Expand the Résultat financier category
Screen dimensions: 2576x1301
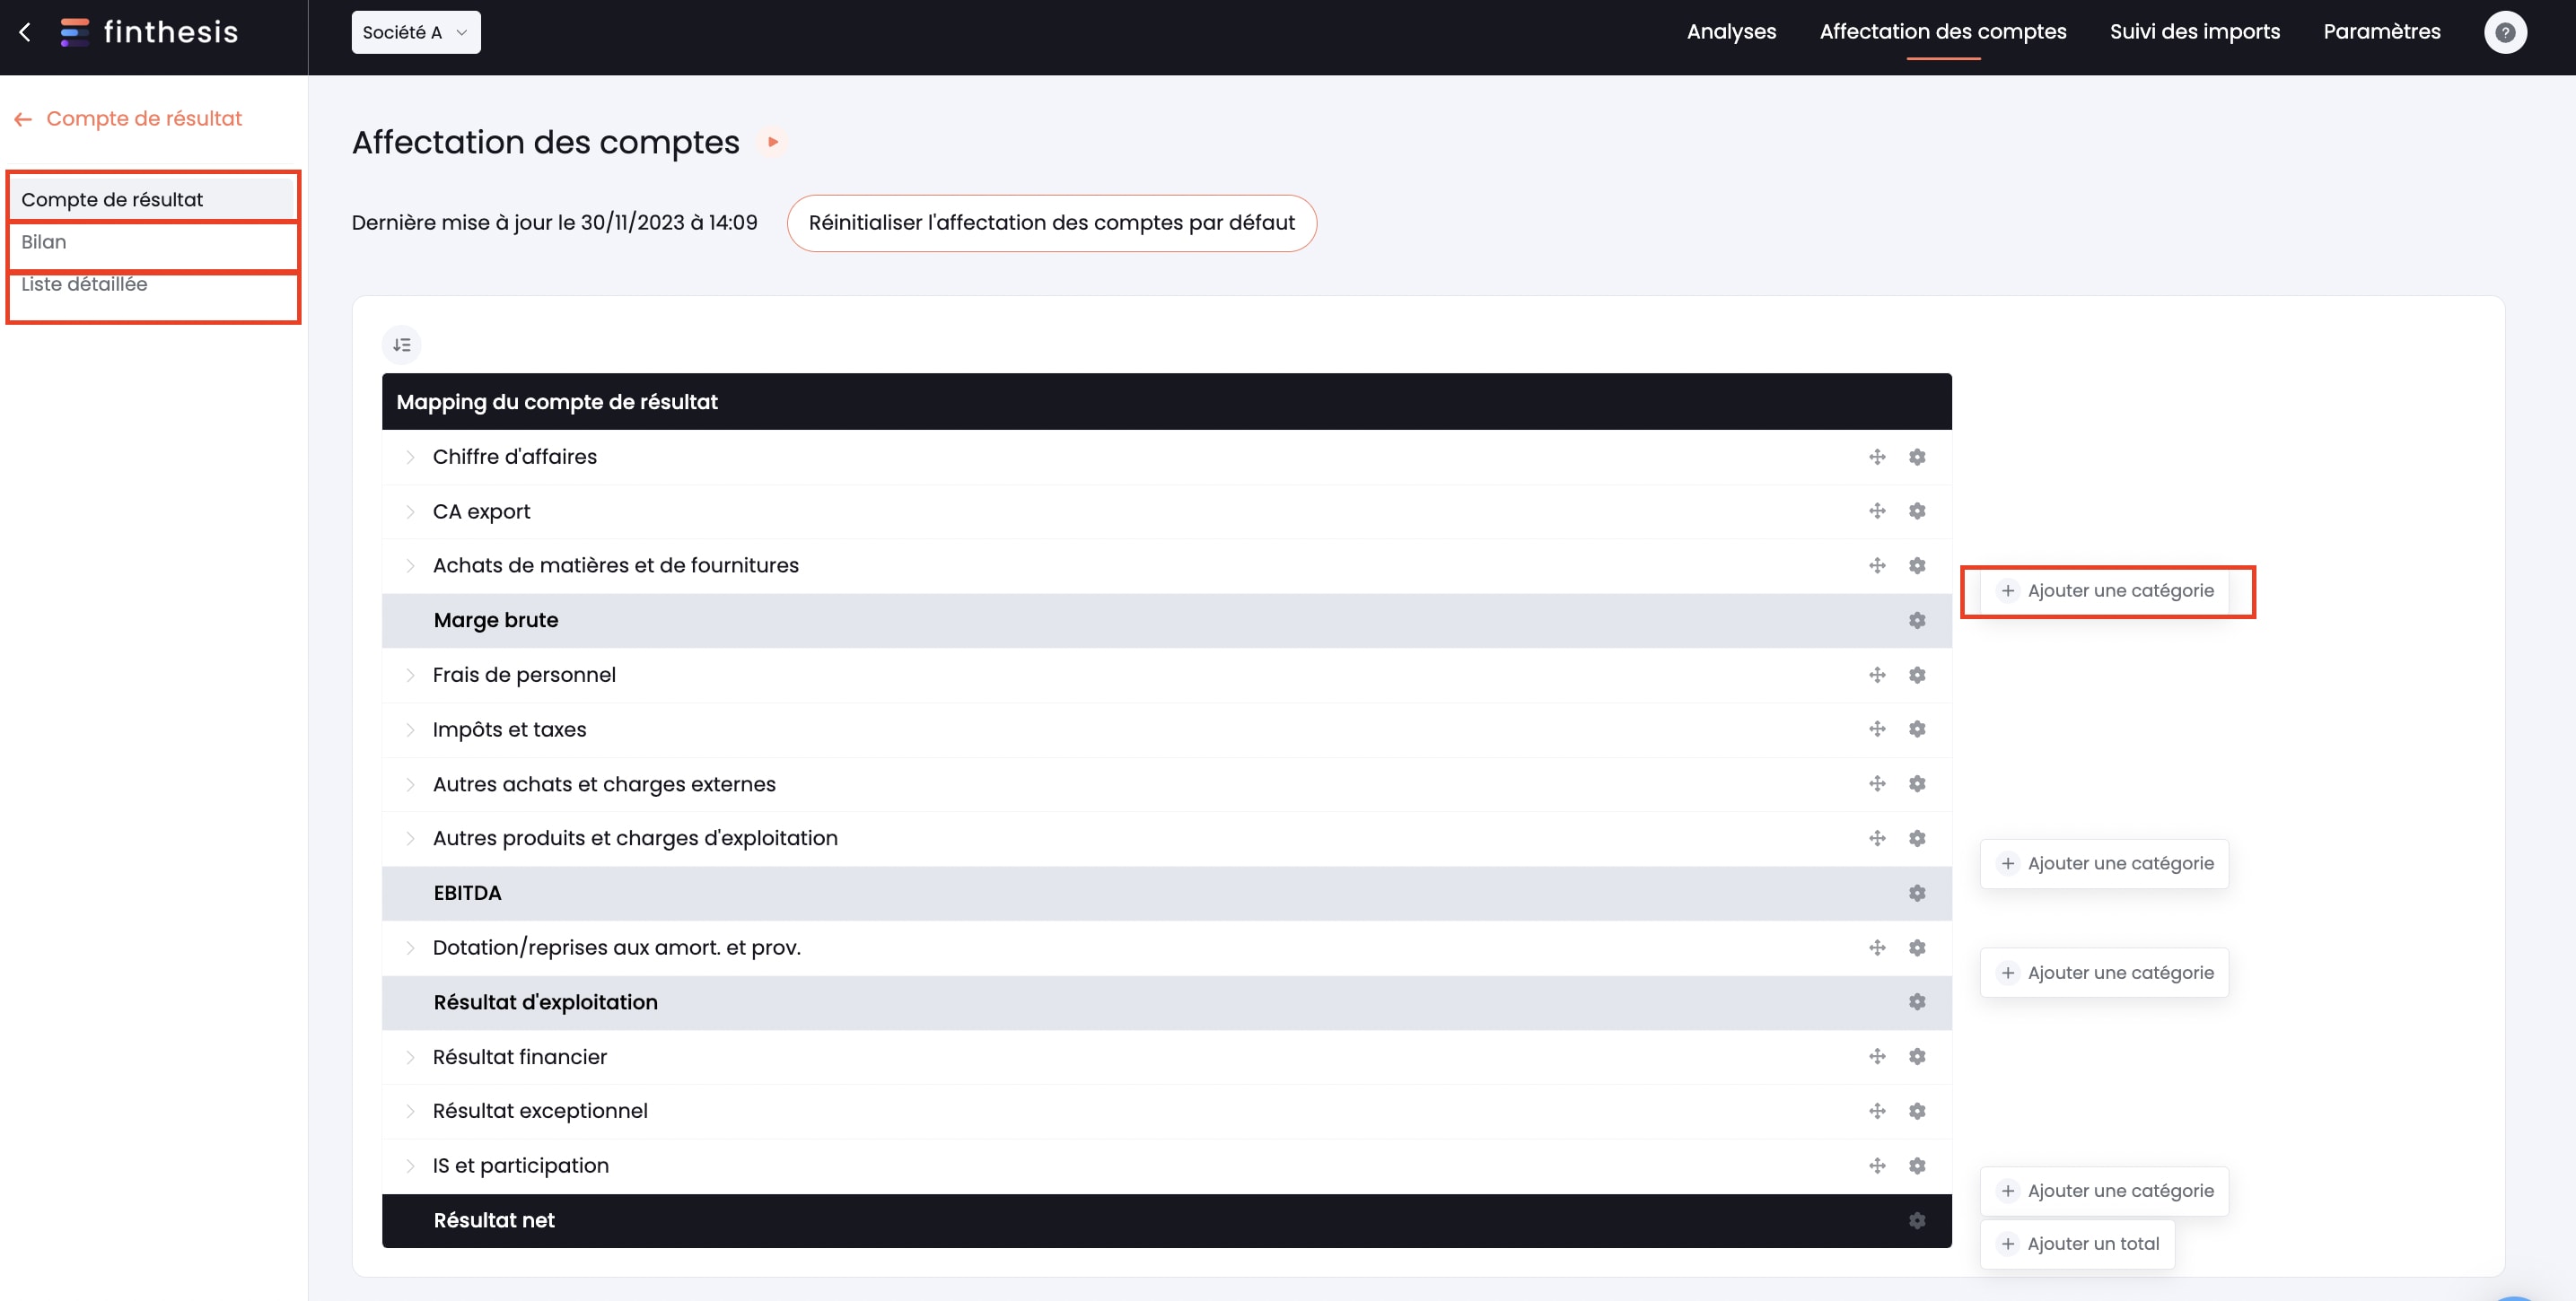click(410, 1057)
